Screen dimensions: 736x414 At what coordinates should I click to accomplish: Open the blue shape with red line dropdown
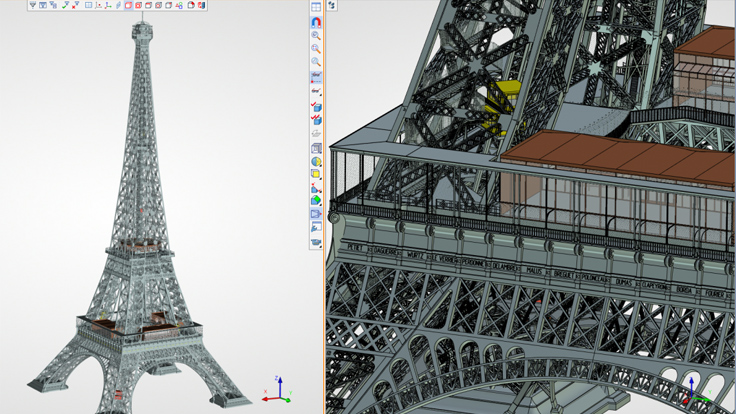316,188
